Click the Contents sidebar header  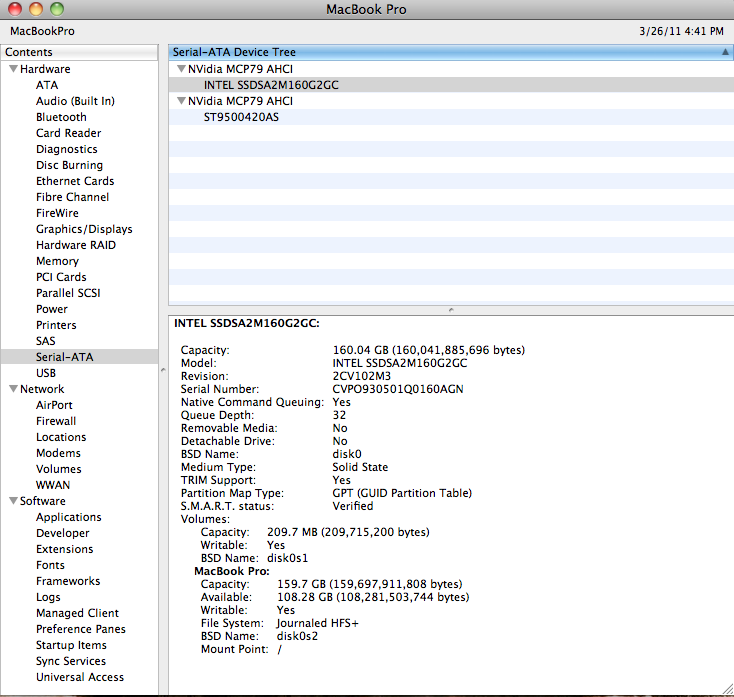[79, 52]
